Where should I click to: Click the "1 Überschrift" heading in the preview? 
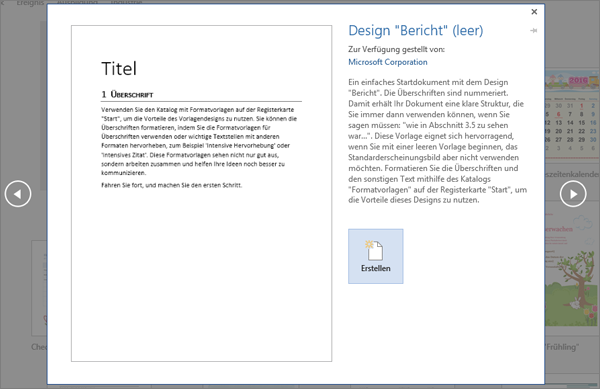[127, 94]
